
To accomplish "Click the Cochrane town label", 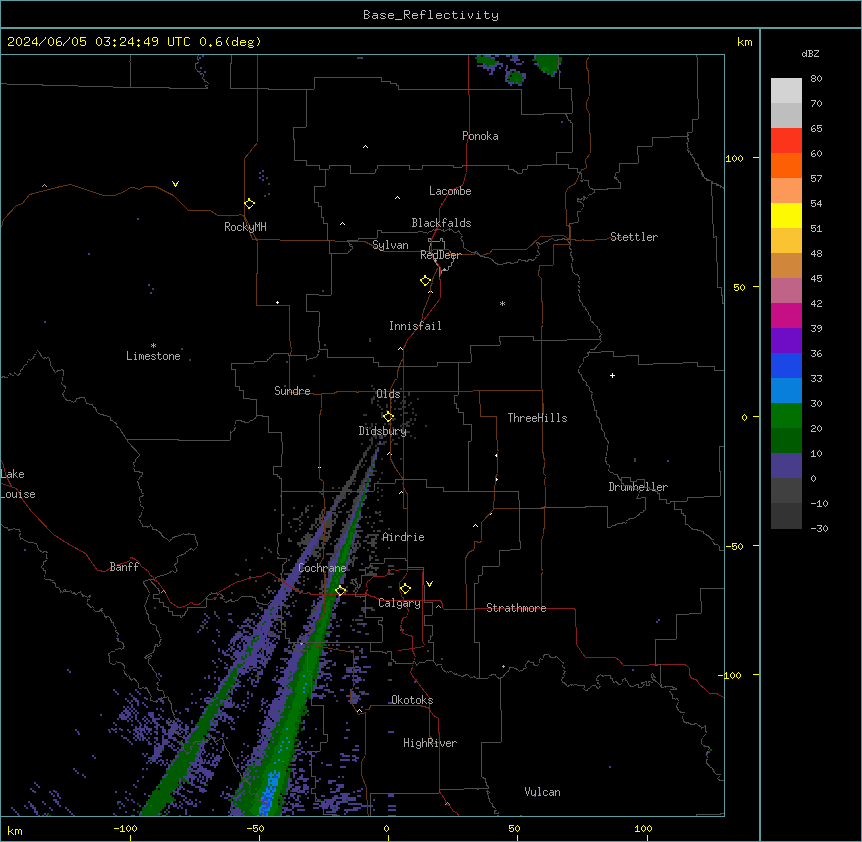I will point(322,568).
